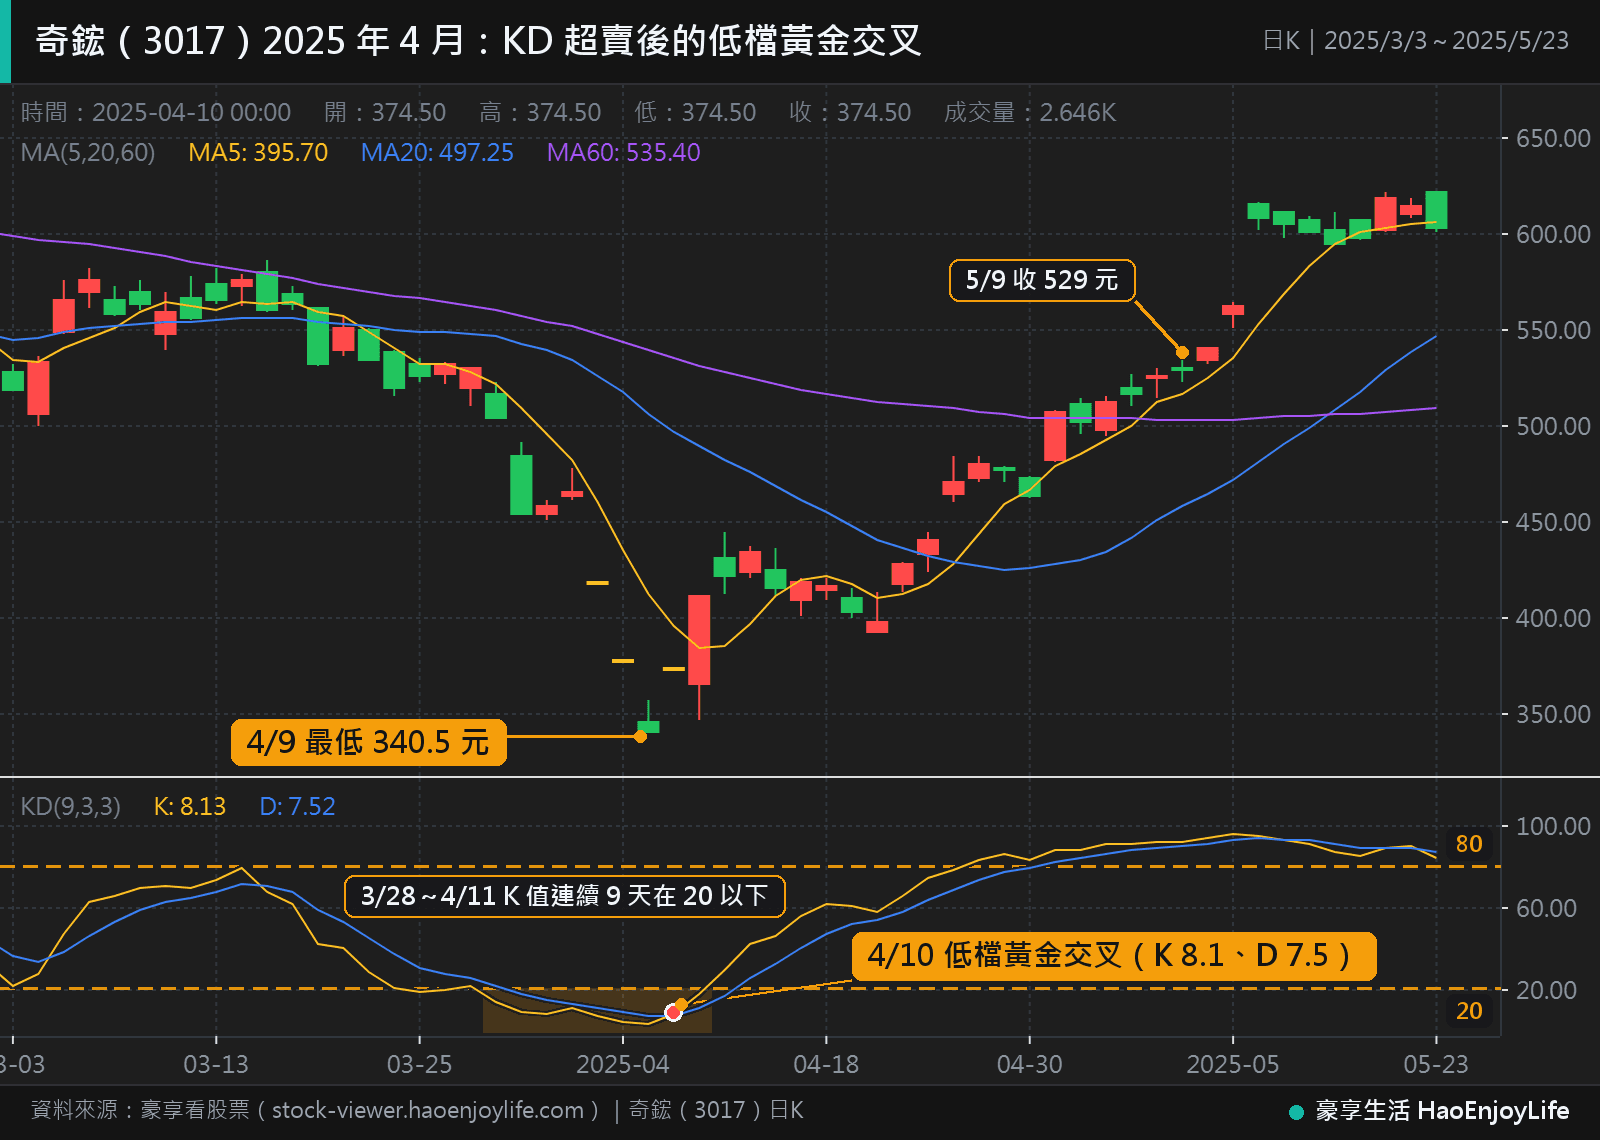The width and height of the screenshot is (1600, 1140).
Task: Click the D: 7.52 value
Action: click(297, 807)
